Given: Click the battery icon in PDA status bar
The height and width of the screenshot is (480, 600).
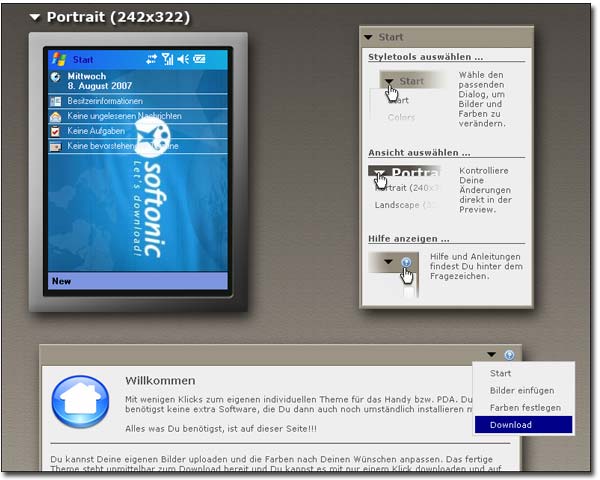Looking at the screenshot, I should tap(201, 59).
